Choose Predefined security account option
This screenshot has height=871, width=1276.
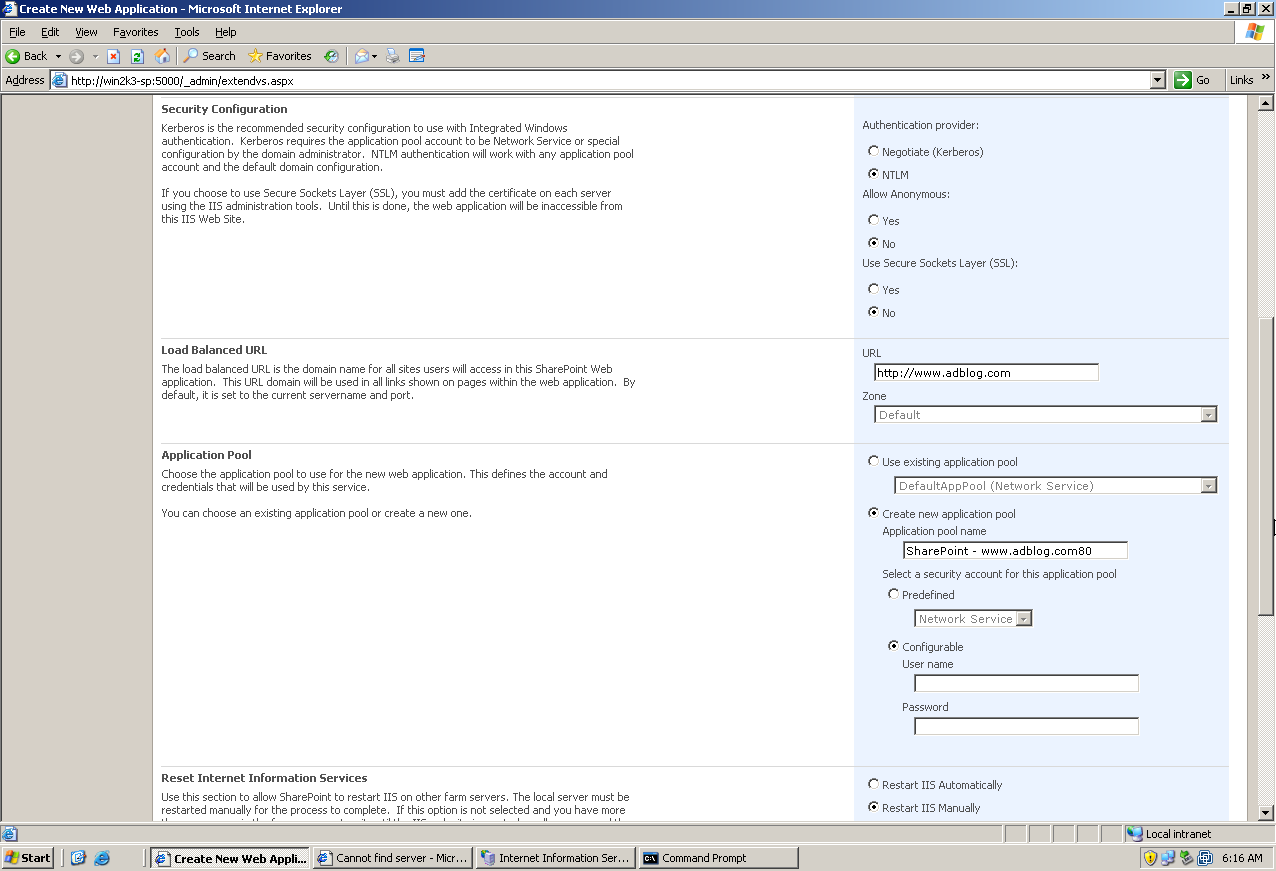pos(893,594)
